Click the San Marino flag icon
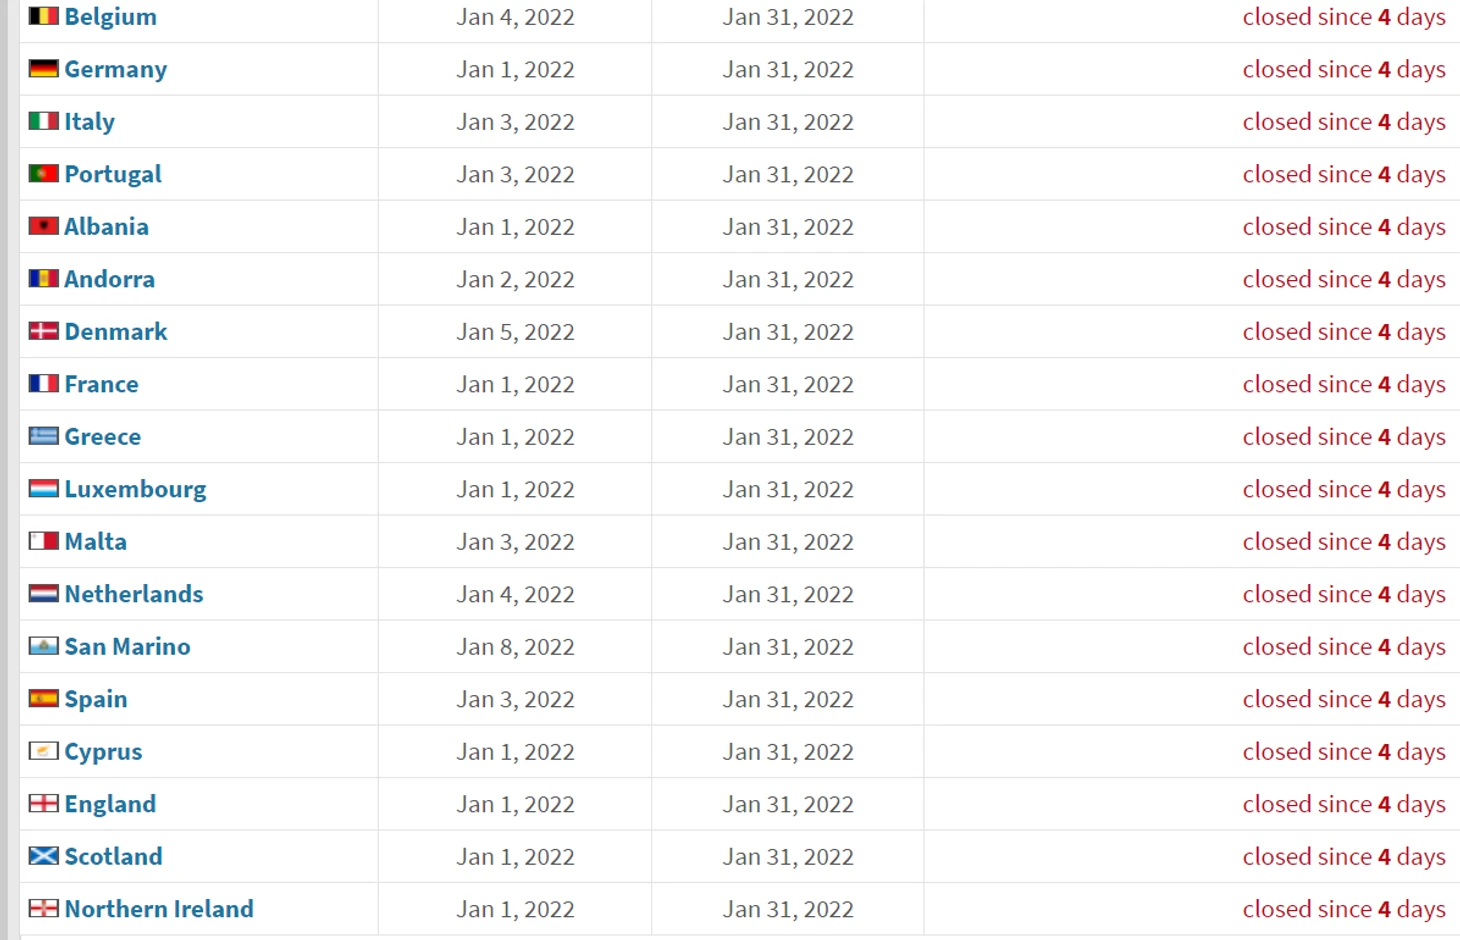The height and width of the screenshot is (940, 1460). tap(44, 646)
